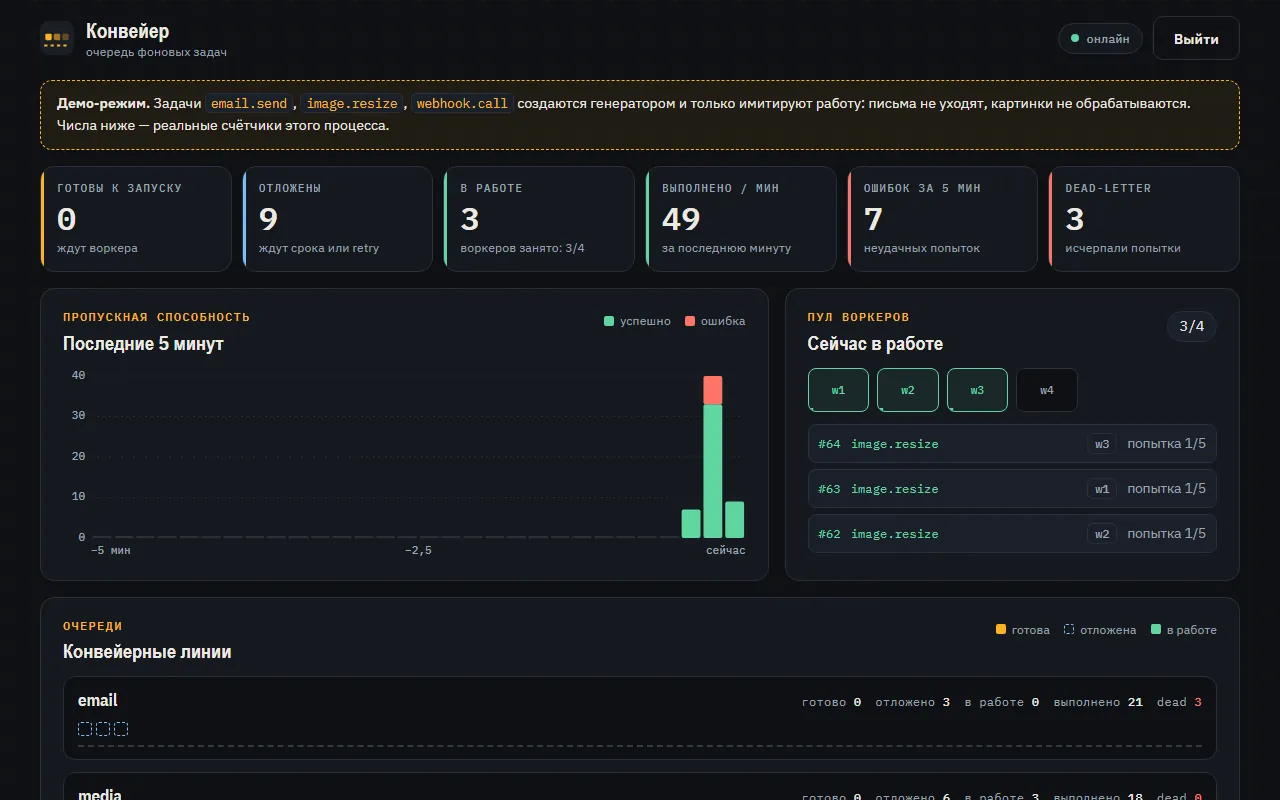The width and height of the screenshot is (1280, 800).
Task: Open the Отложены stat card
Action: click(x=338, y=219)
